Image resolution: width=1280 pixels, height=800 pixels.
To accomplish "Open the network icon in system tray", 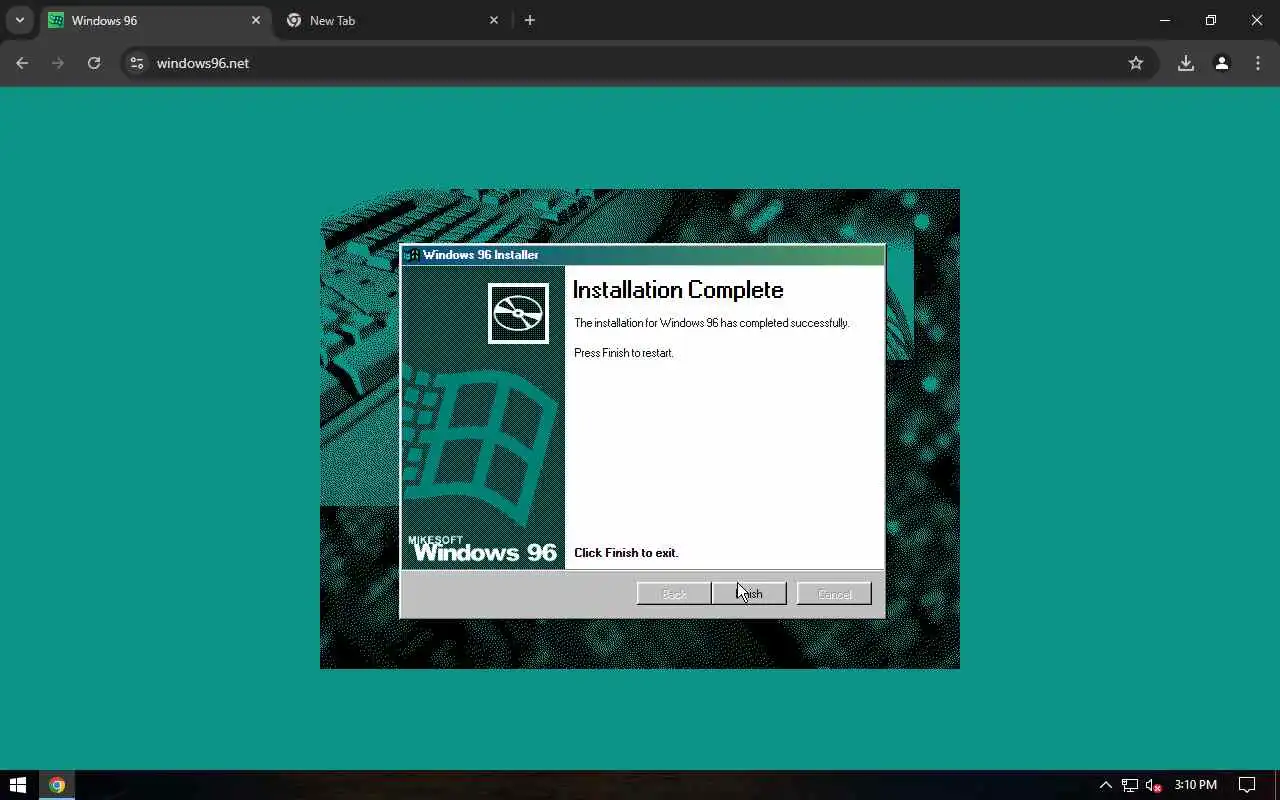I will [x=1130, y=785].
